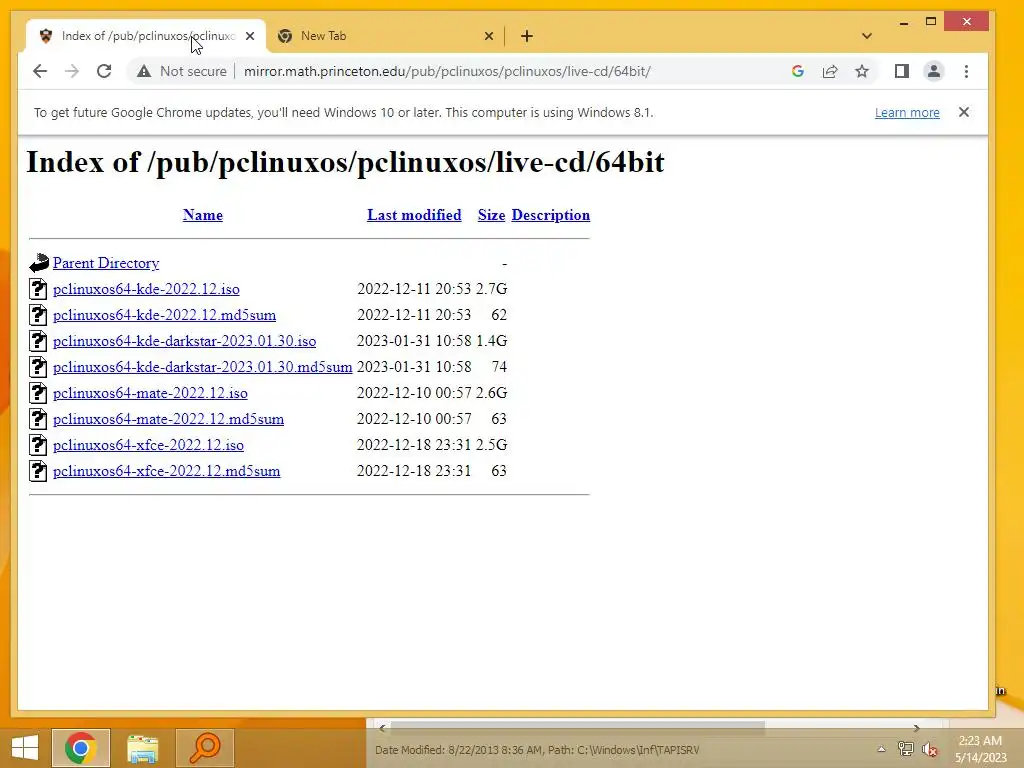Click file icon beside pclinuxos64-xfce-2022.12.iso

pos(39,445)
